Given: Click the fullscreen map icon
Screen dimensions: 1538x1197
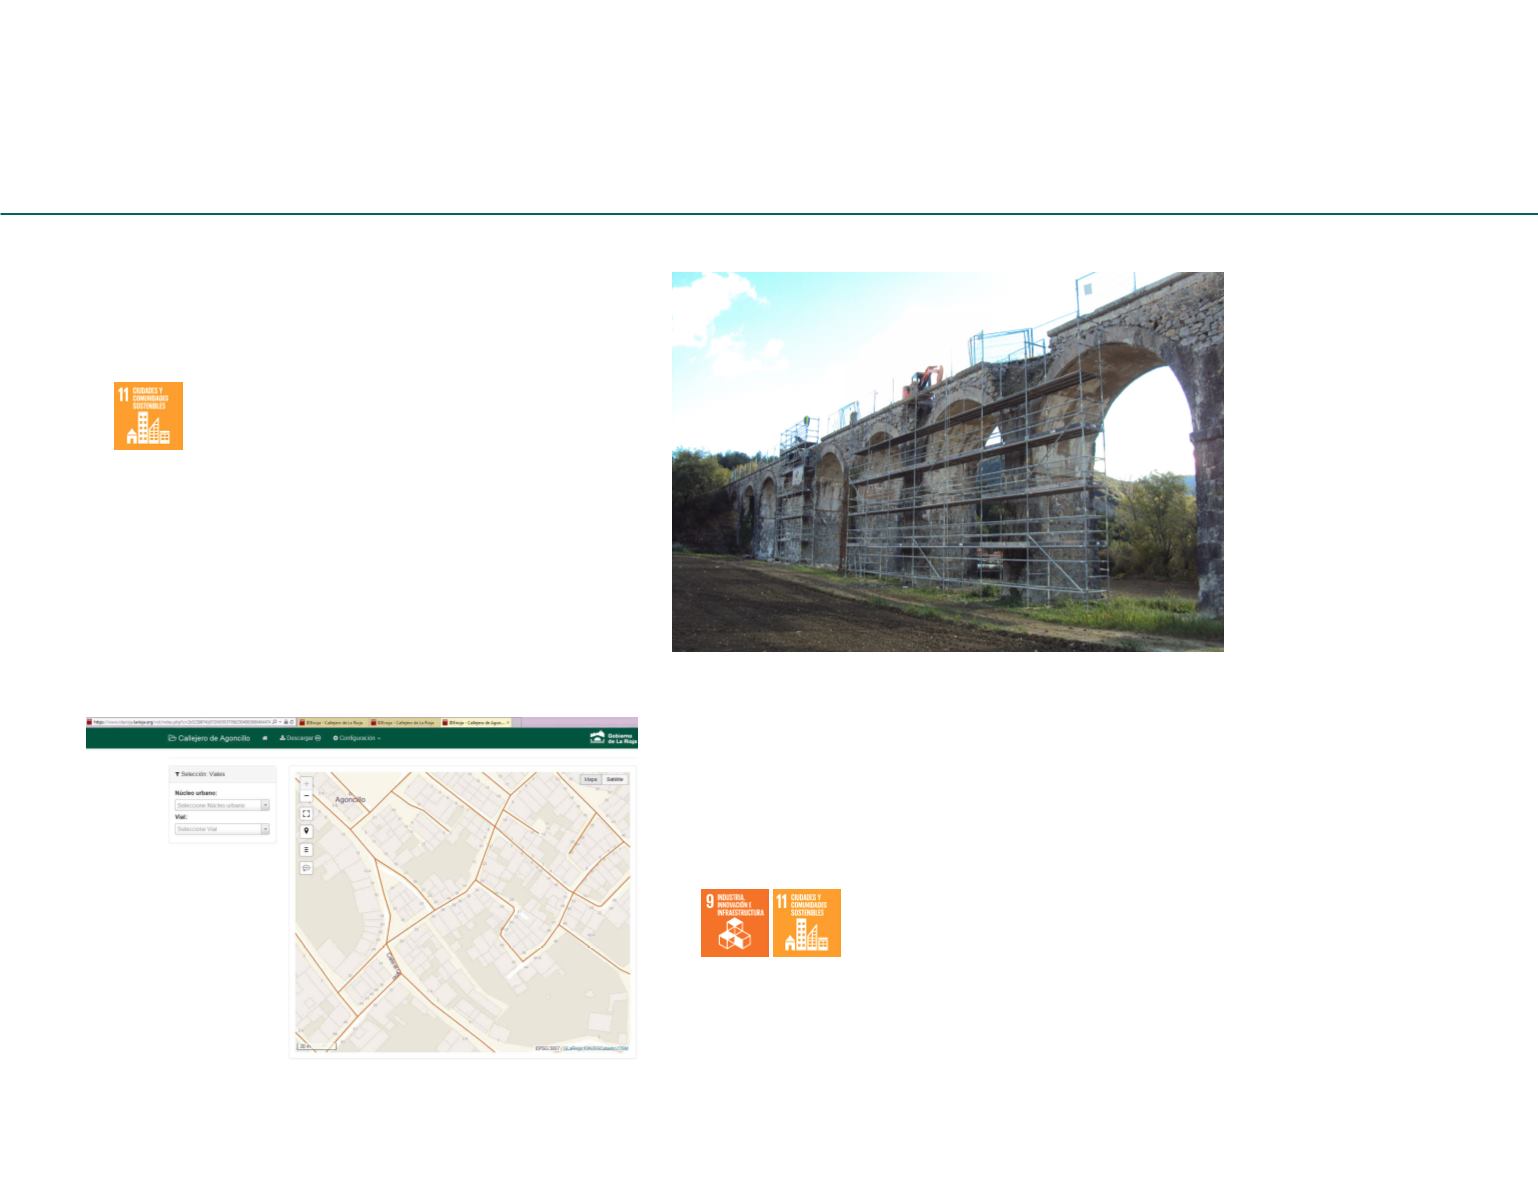Looking at the screenshot, I should (x=306, y=814).
